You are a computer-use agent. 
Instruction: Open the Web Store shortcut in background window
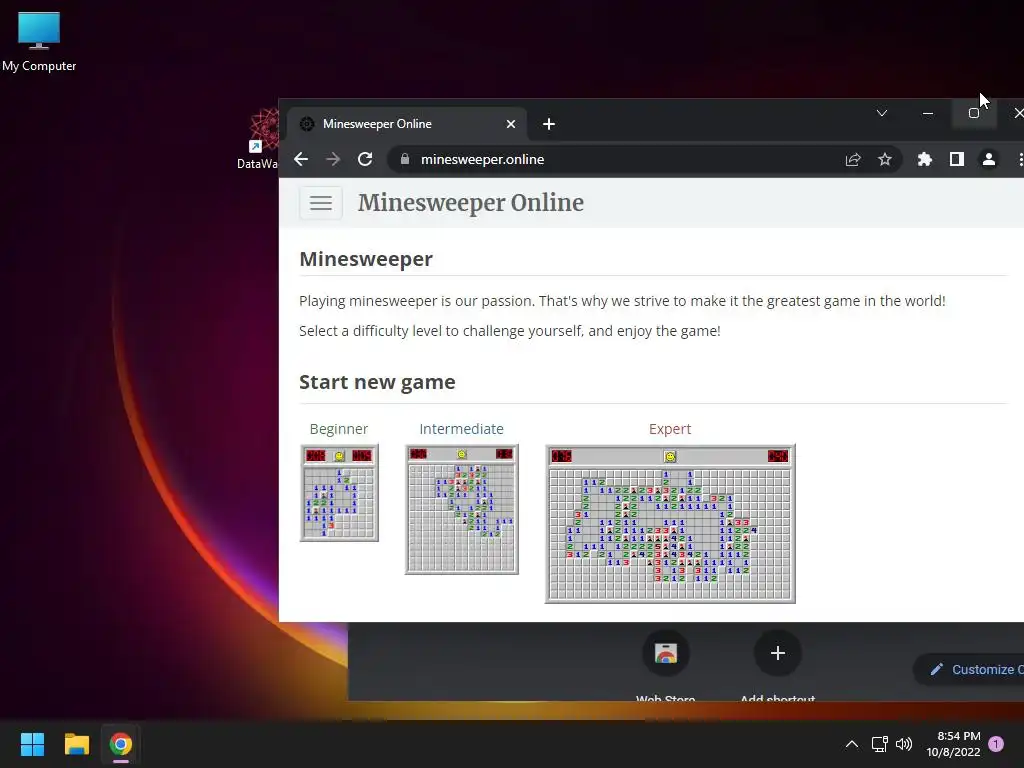665,653
